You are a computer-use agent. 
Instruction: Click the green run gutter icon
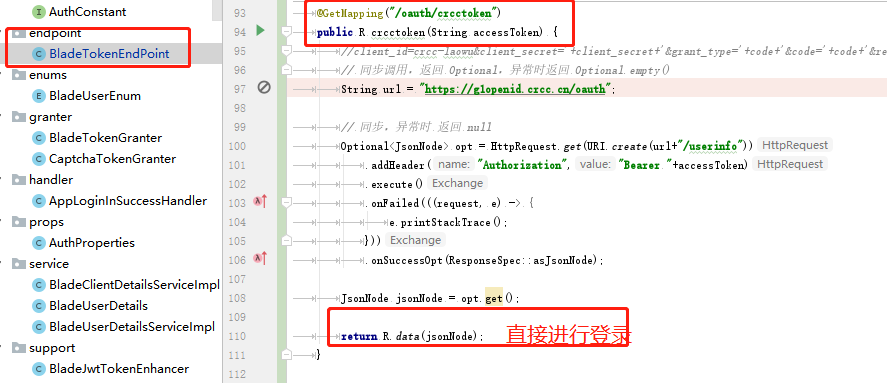pyautogui.click(x=260, y=31)
